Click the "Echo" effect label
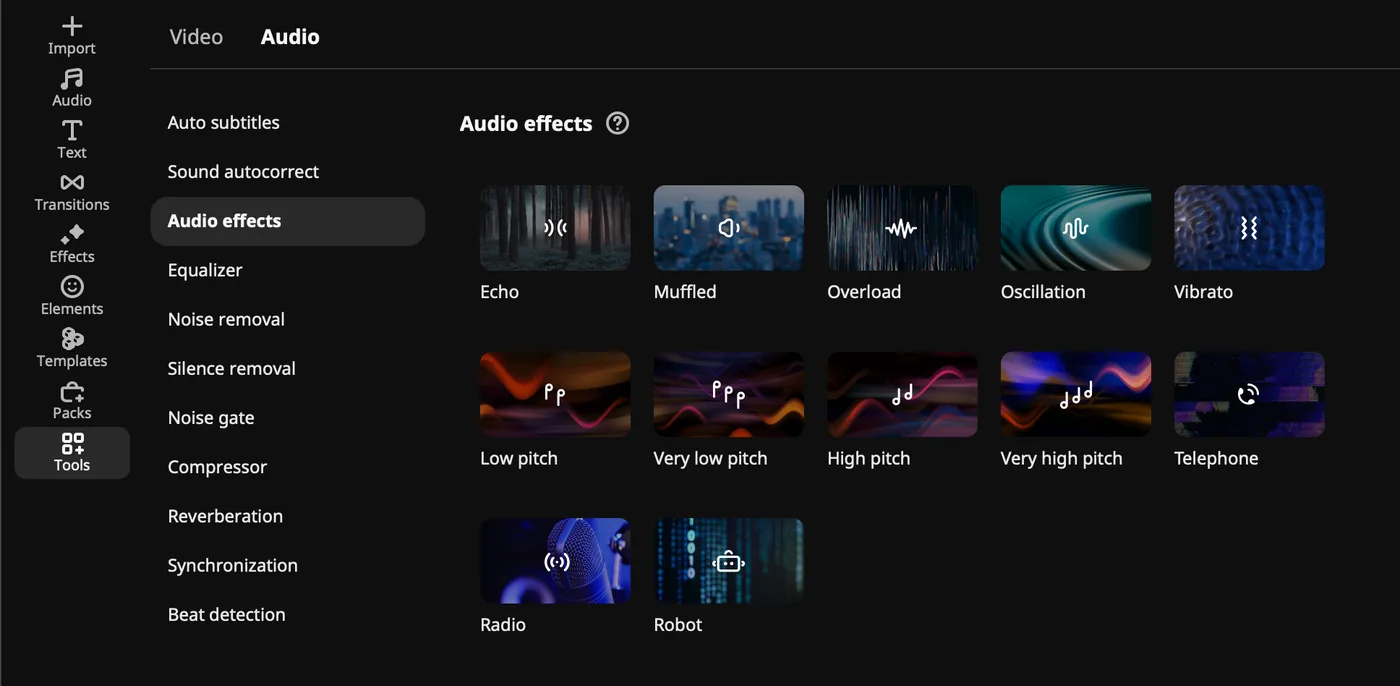 (x=499, y=292)
